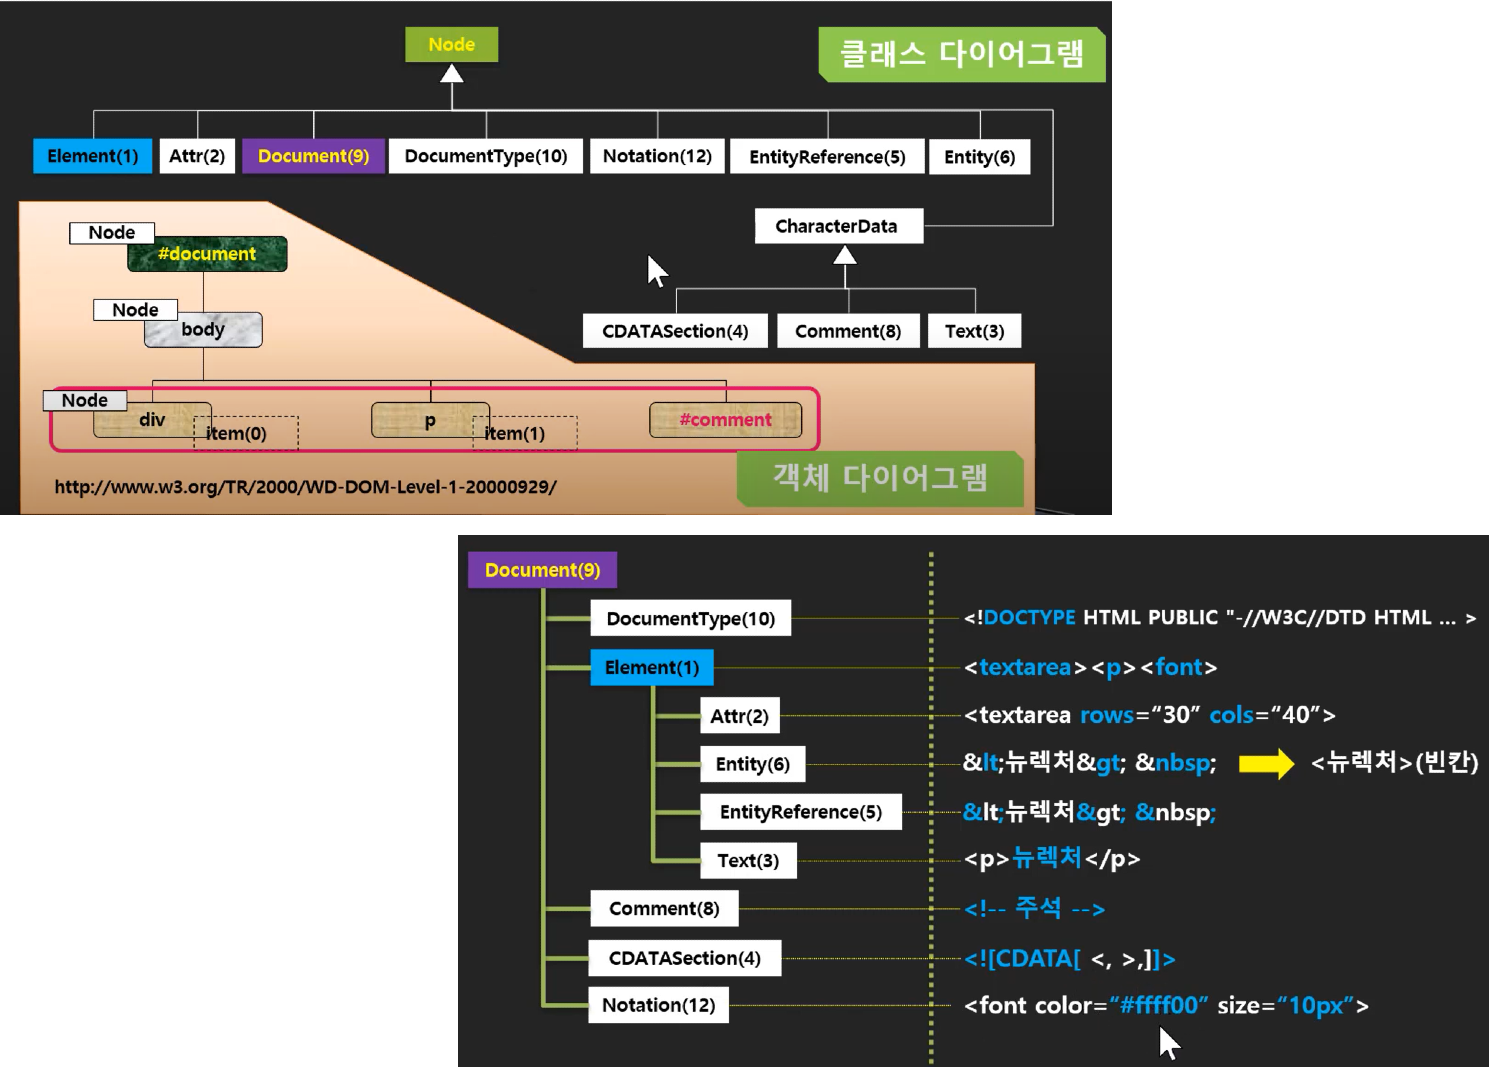Select the div node box
Screen dimensions: 1495x1080
point(152,420)
